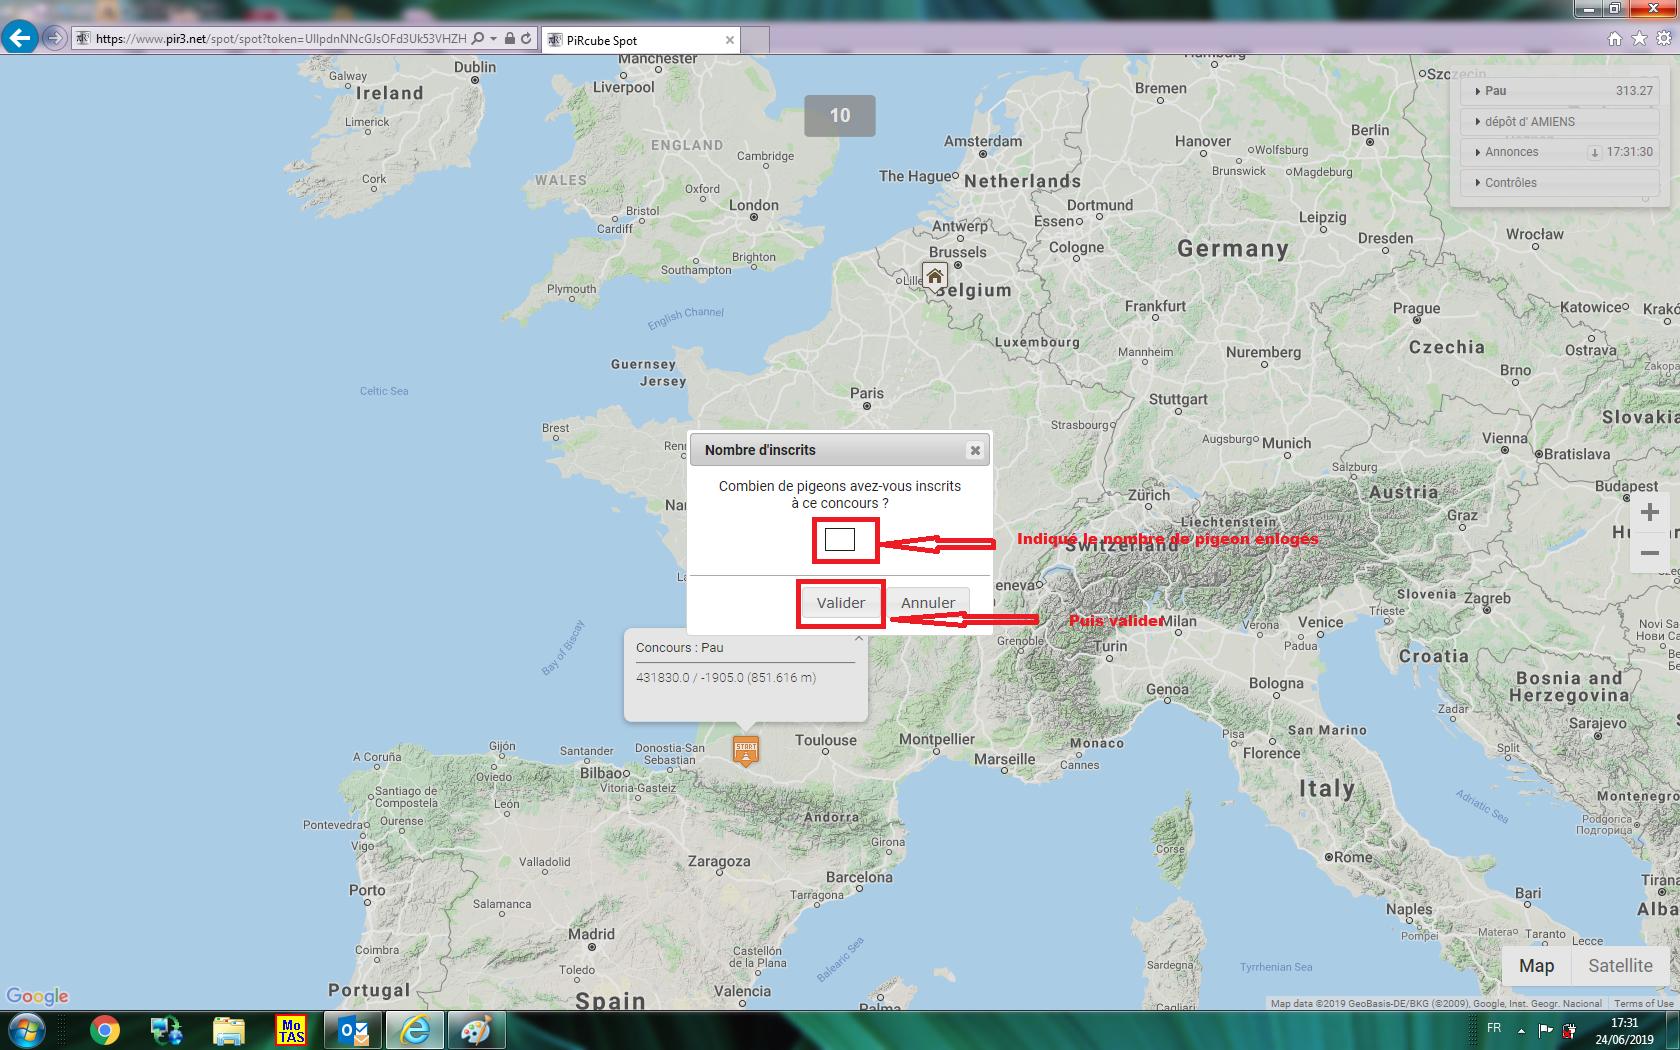This screenshot has width=1680, height=1050.
Task: Click the Annuler button
Action: pos(928,603)
